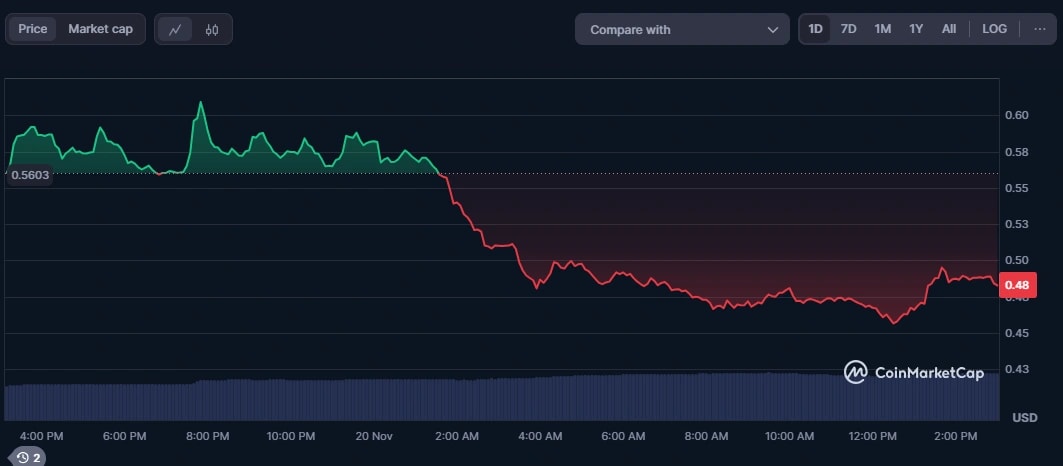The width and height of the screenshot is (1063, 466).
Task: Show the 1Y time range
Action: click(916, 29)
